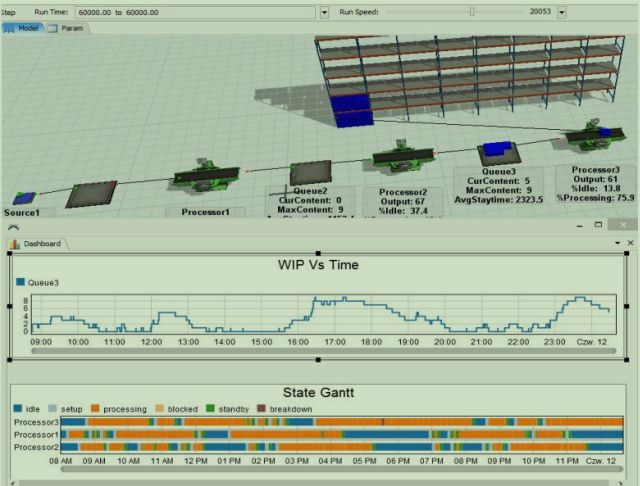The image size is (640, 486).
Task: Open the Run Time dropdown arrow
Action: [324, 12]
